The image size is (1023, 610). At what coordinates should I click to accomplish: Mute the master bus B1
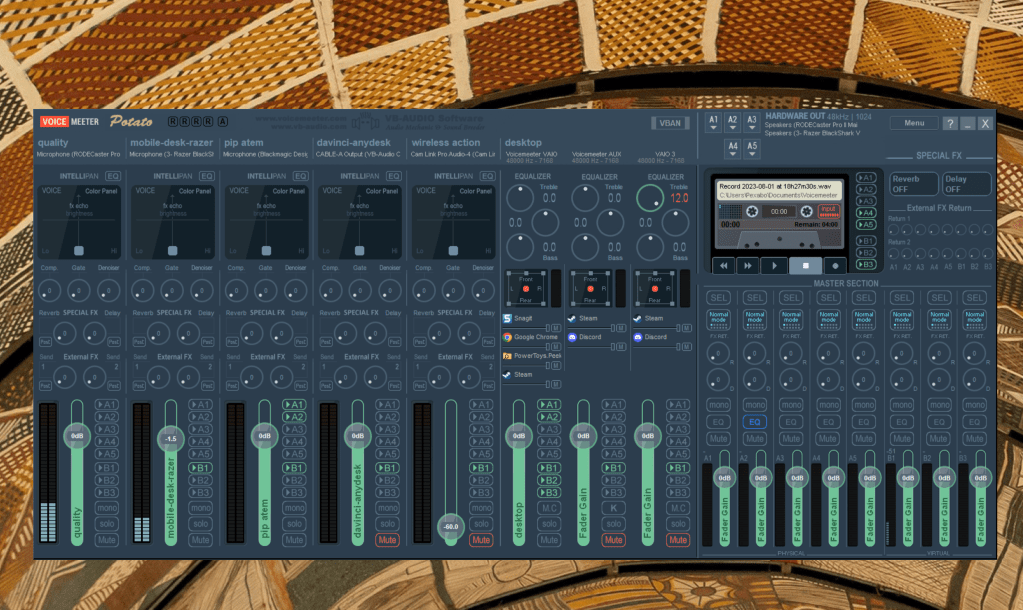coord(902,438)
